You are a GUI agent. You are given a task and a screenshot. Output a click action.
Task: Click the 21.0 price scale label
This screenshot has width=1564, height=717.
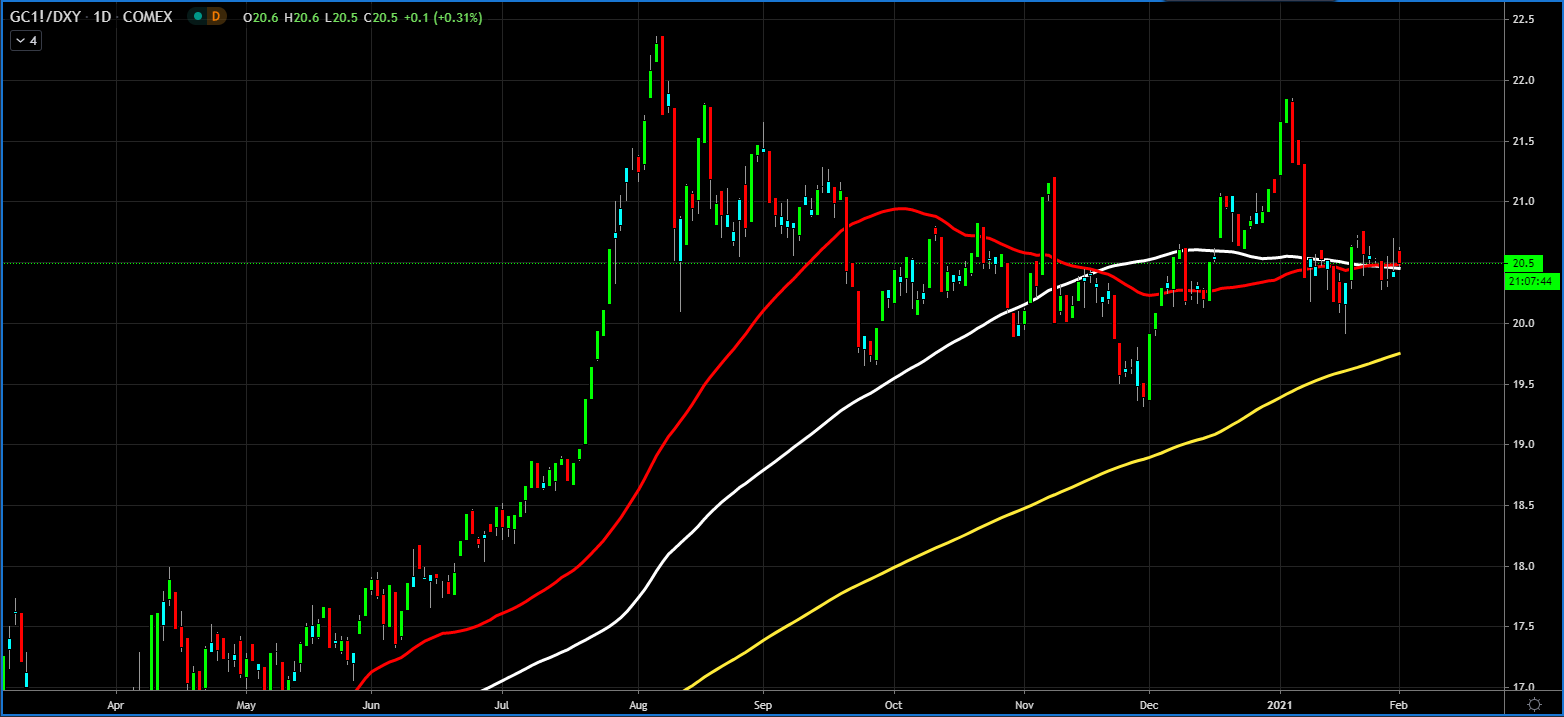coord(1523,202)
